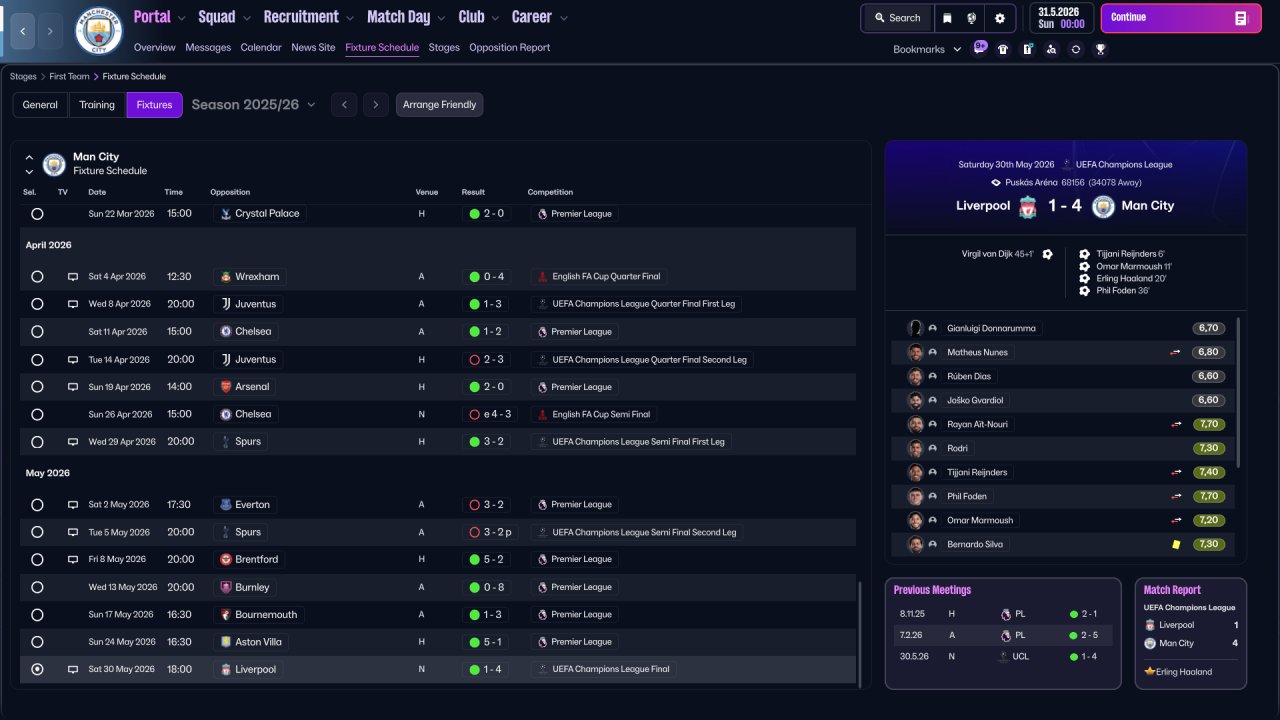
Task: Click the Manchester City club crest
Action: [x=99, y=31]
